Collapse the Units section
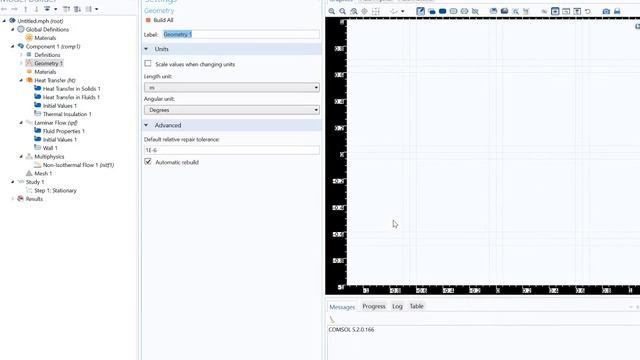Viewport: 640px width, 360px height. point(146,49)
